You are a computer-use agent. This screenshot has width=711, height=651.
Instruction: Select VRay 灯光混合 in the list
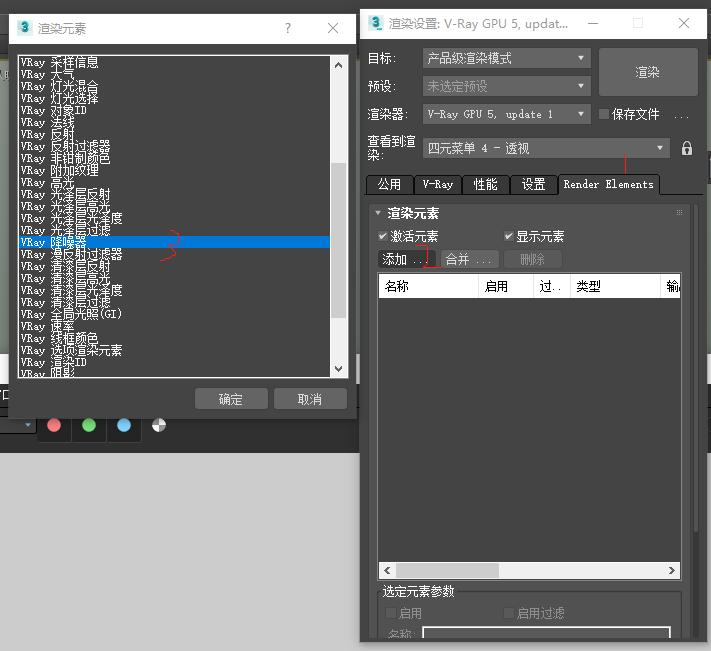click(x=174, y=86)
